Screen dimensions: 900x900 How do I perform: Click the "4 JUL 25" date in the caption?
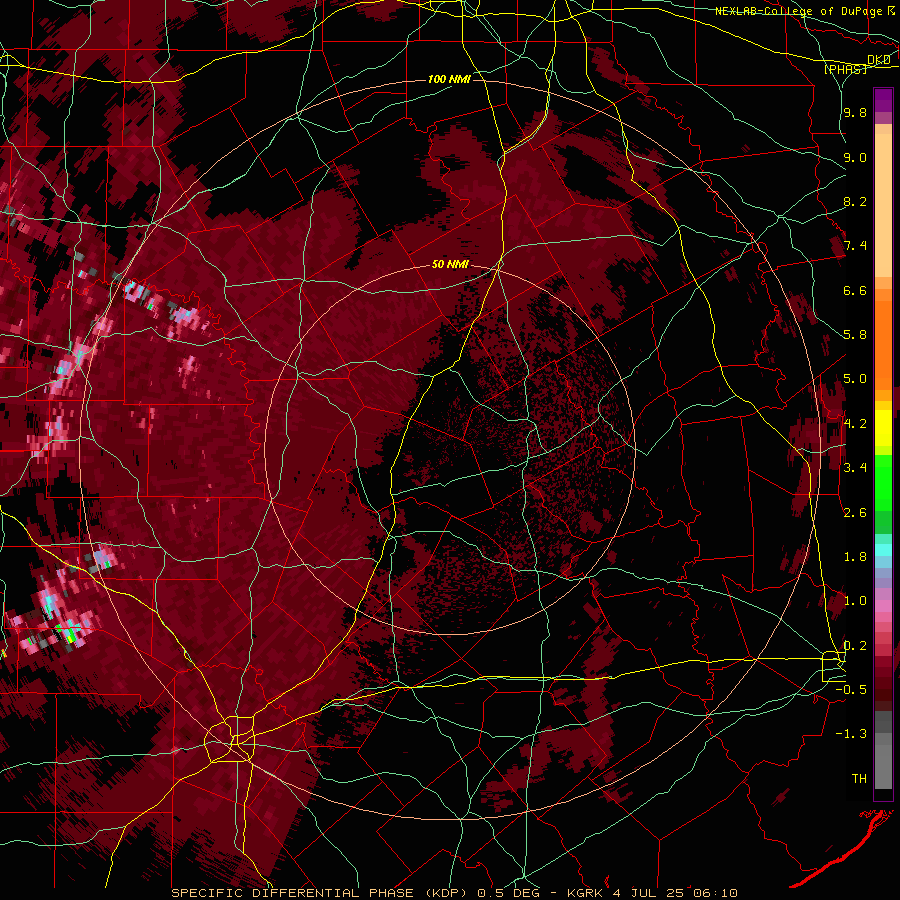click(650, 893)
